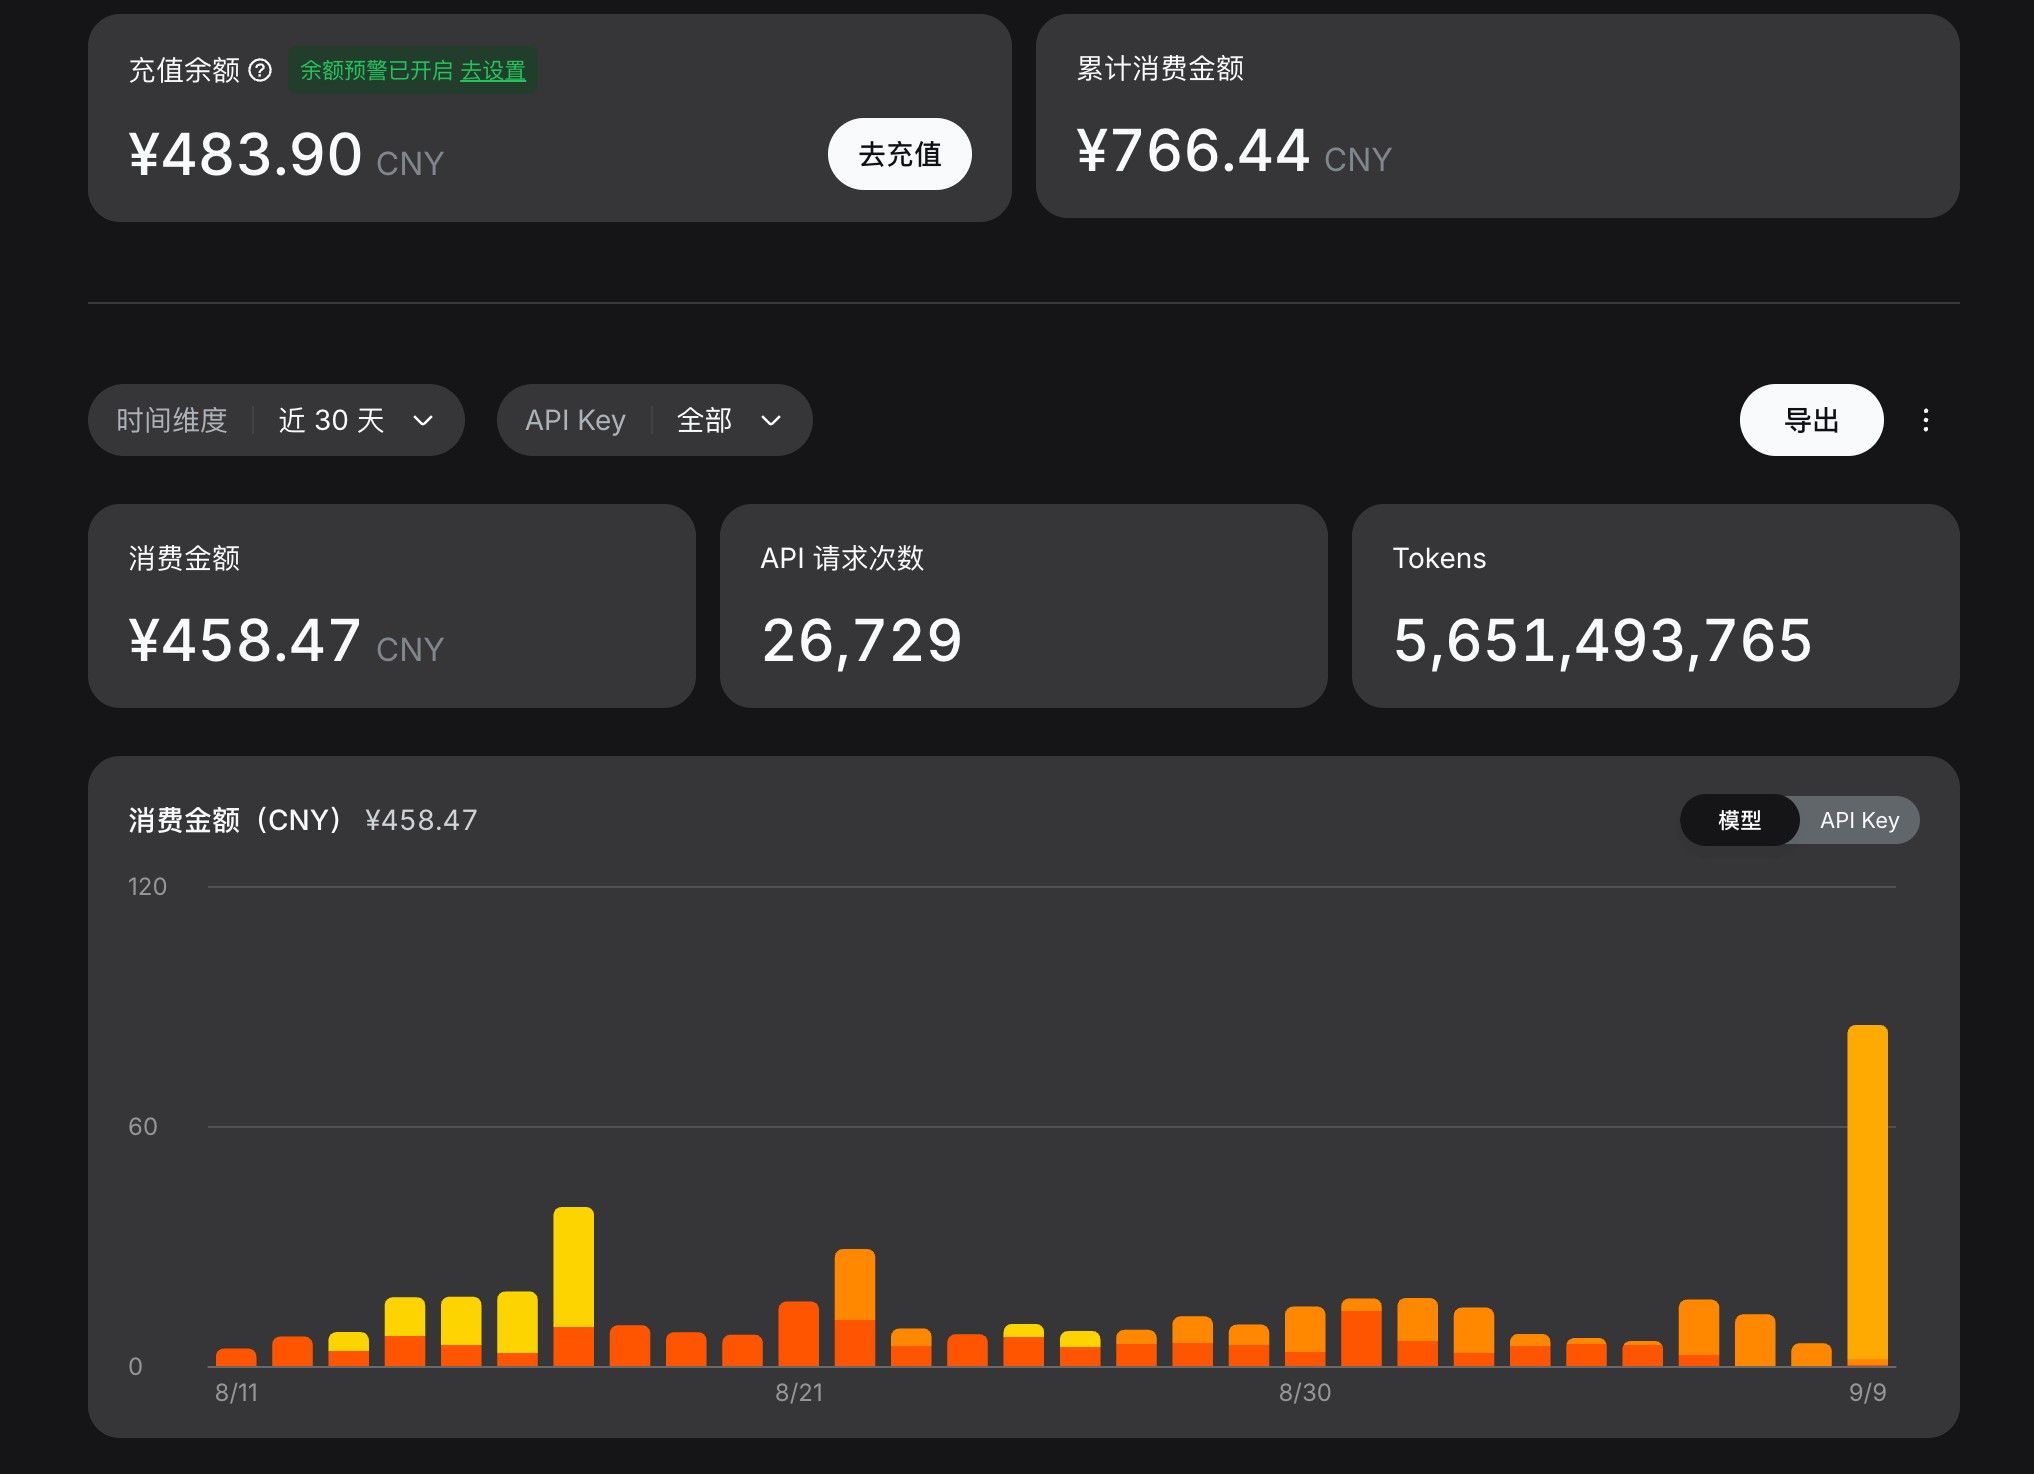Click the 累计消费金额 label
This screenshot has width=2034, height=1474.
click(1160, 68)
